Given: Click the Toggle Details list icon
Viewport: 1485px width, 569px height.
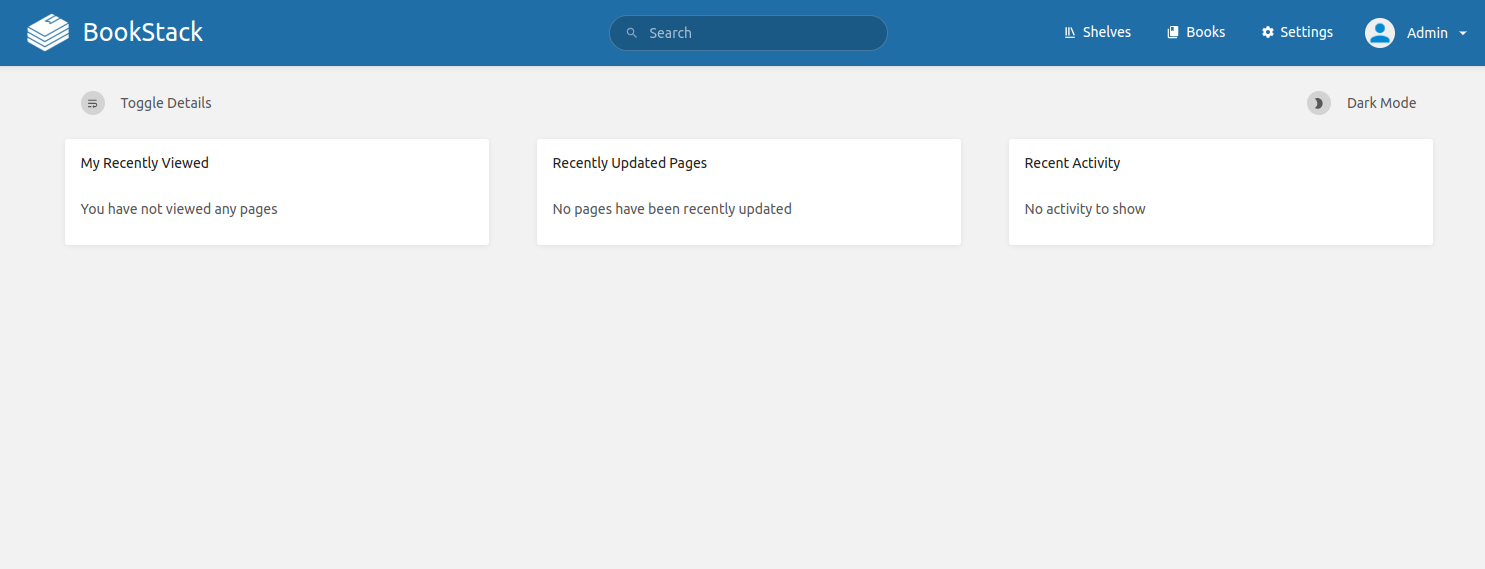Looking at the screenshot, I should coord(93,103).
